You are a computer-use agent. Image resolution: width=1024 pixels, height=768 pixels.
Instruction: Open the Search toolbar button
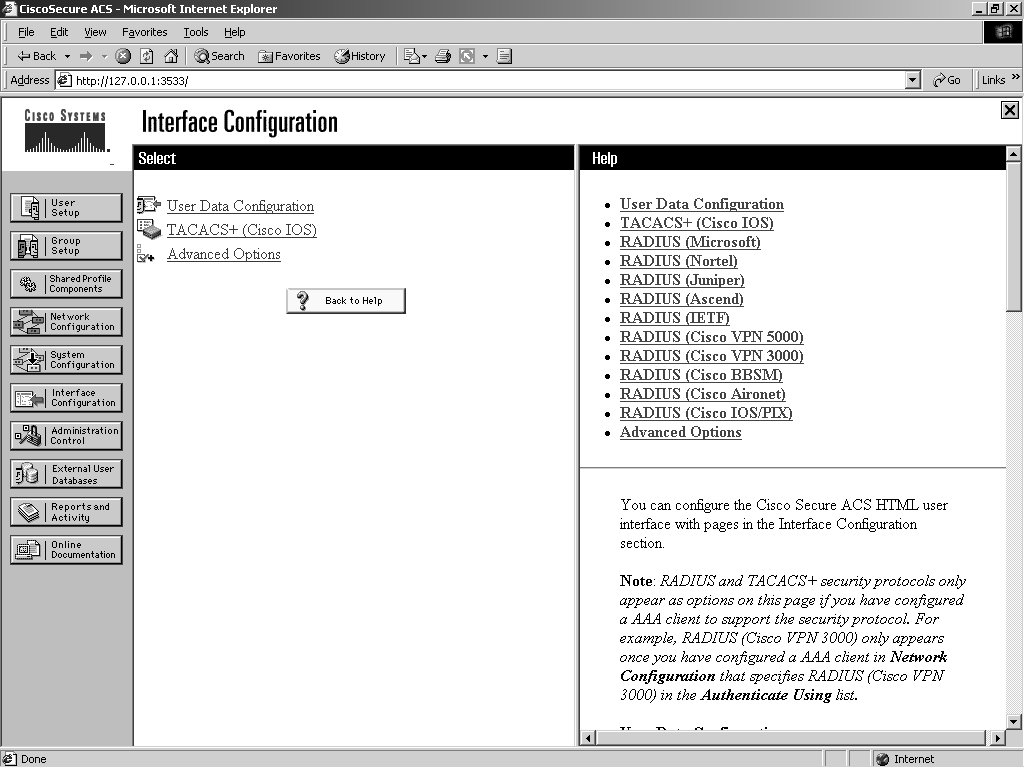coord(219,56)
